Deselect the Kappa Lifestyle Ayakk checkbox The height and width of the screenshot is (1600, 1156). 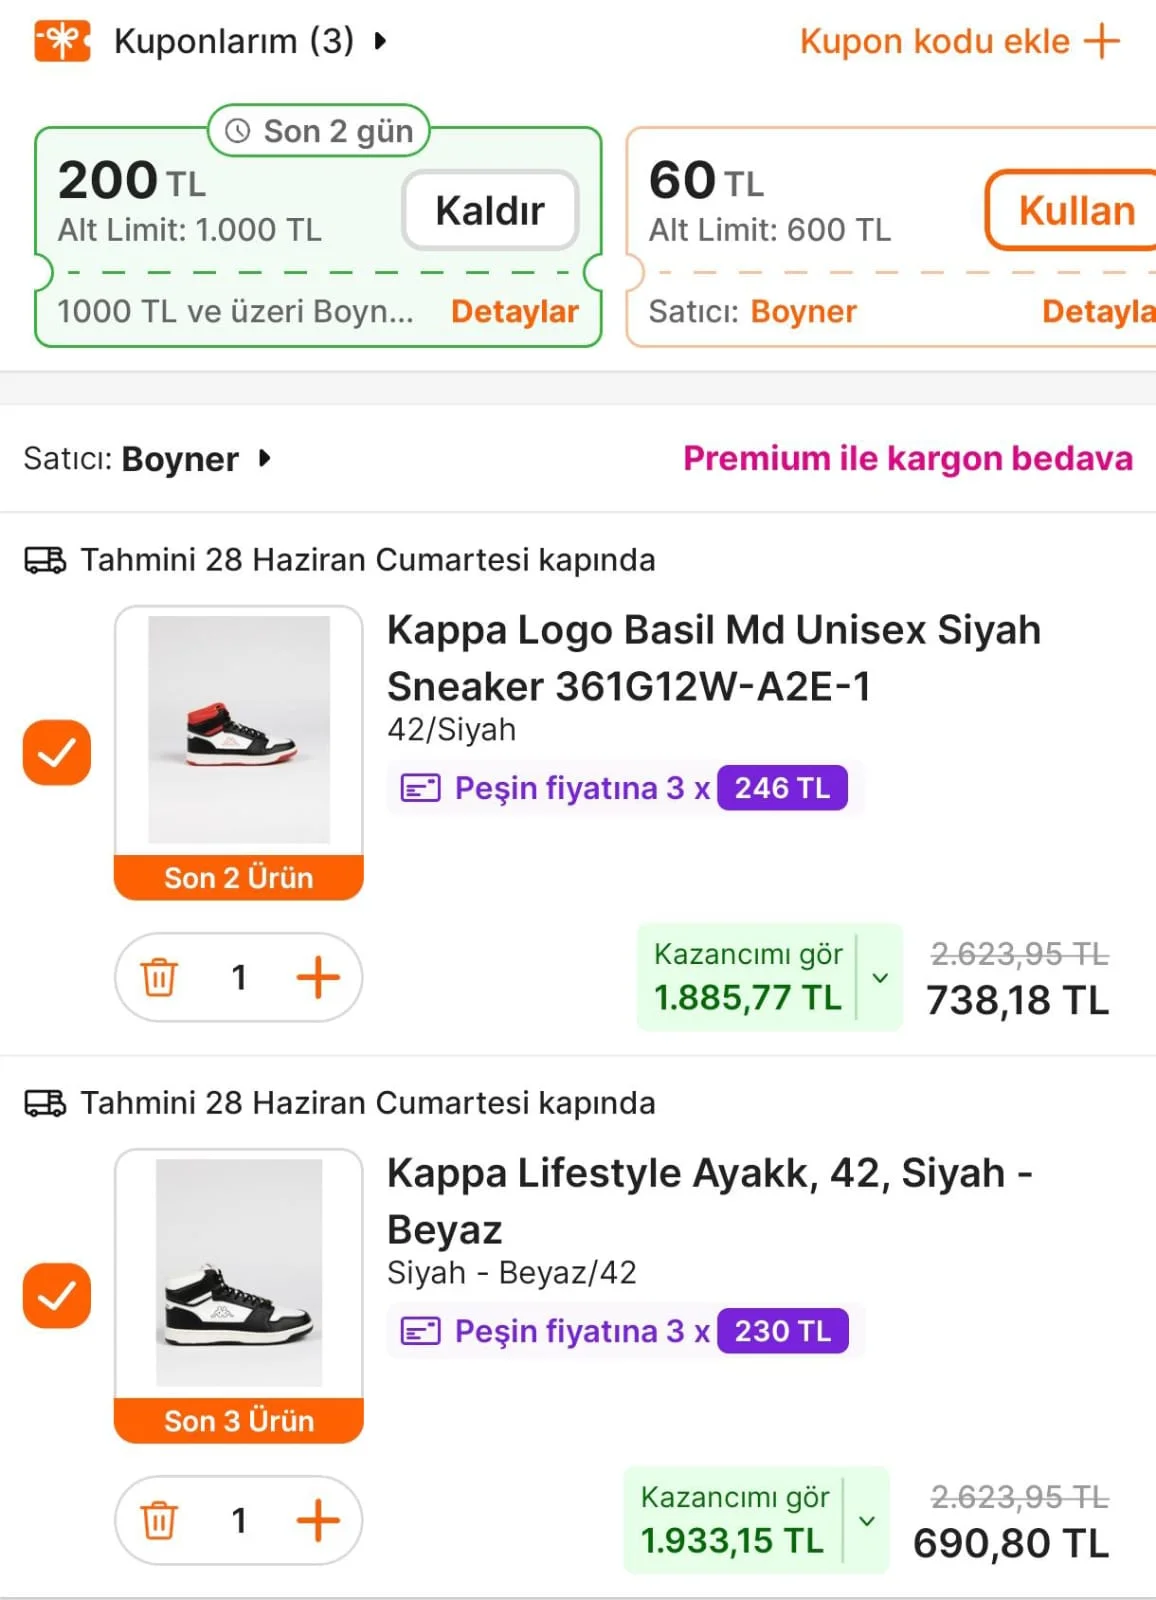(57, 1295)
